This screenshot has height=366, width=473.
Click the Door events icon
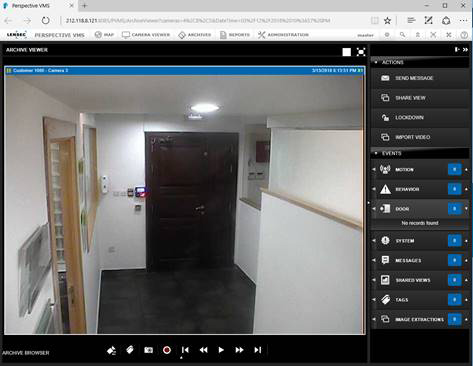(x=385, y=209)
